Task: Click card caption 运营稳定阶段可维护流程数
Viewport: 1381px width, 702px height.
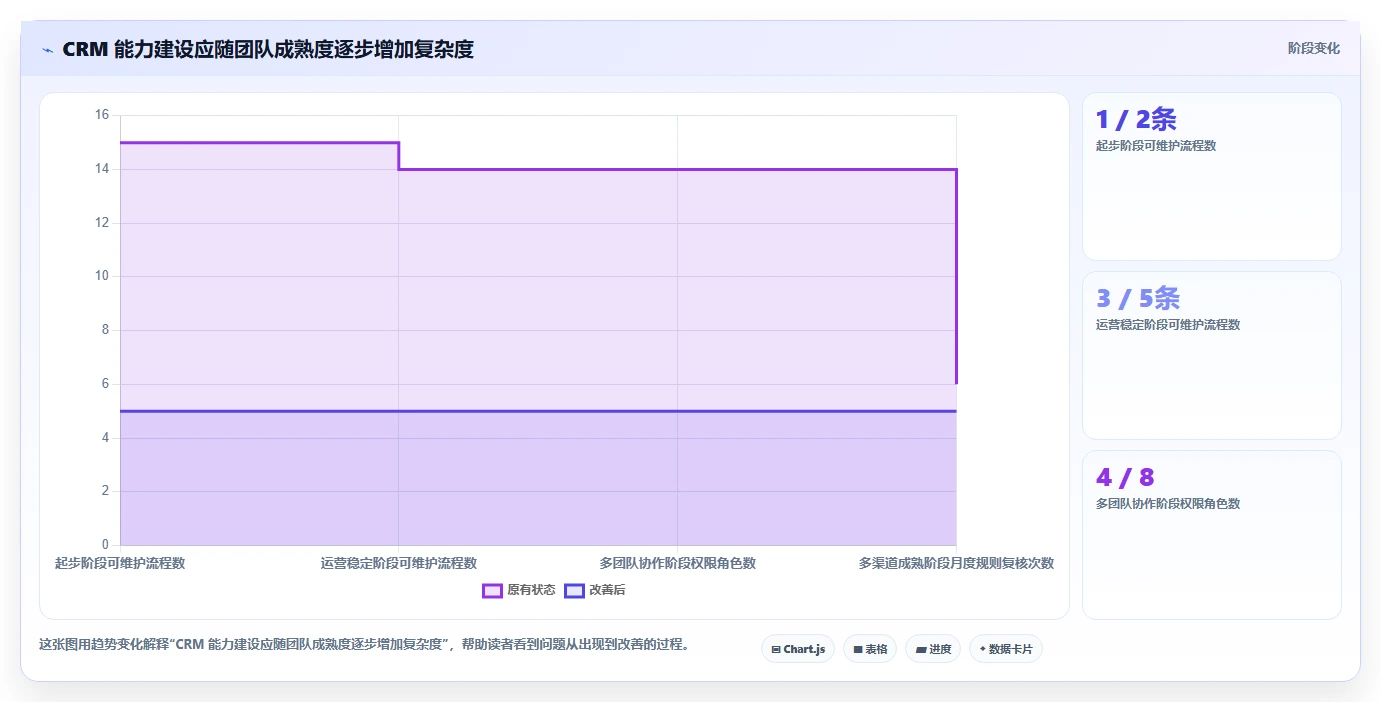Action: (1168, 325)
